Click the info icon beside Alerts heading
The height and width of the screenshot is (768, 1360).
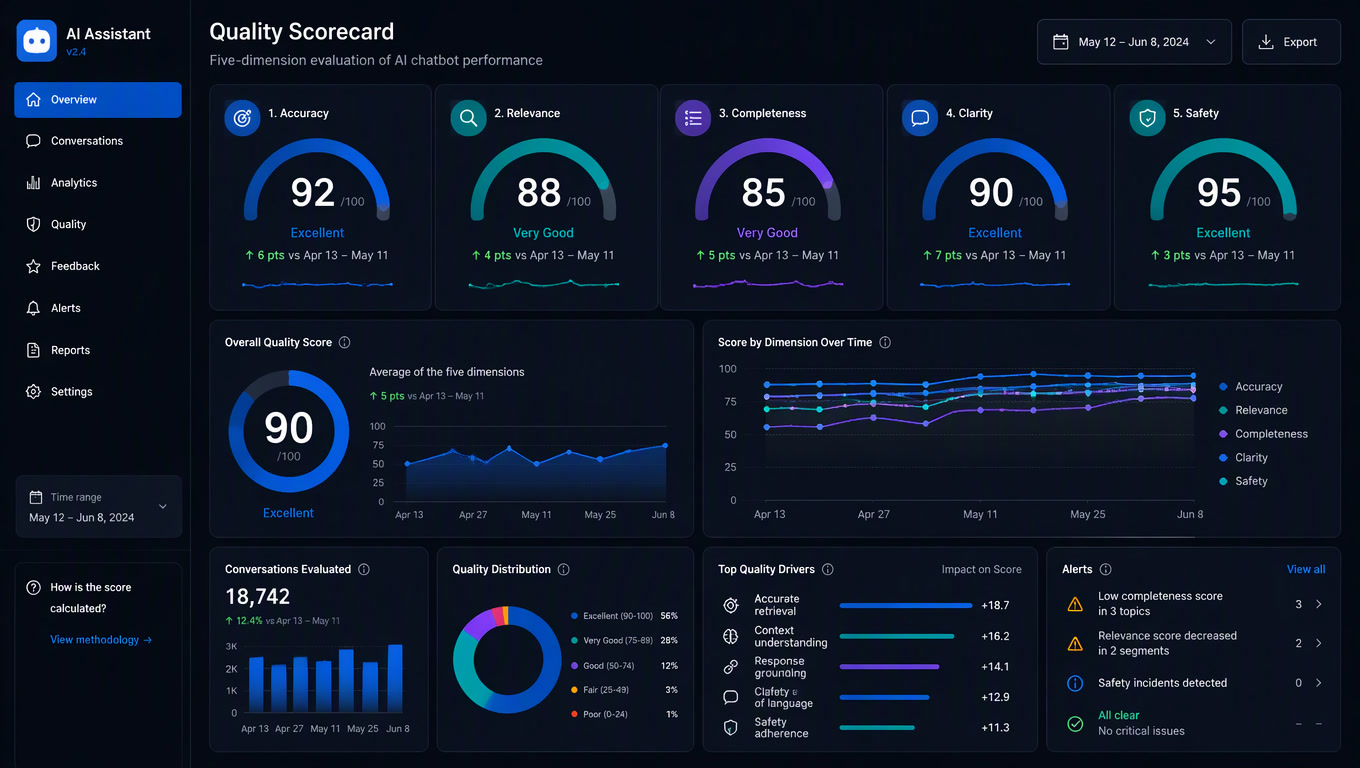click(x=1106, y=569)
